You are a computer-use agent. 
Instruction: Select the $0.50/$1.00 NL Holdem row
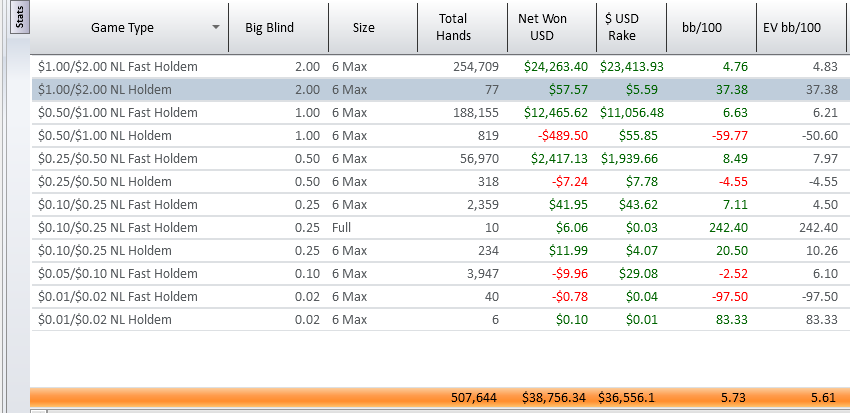pos(439,135)
